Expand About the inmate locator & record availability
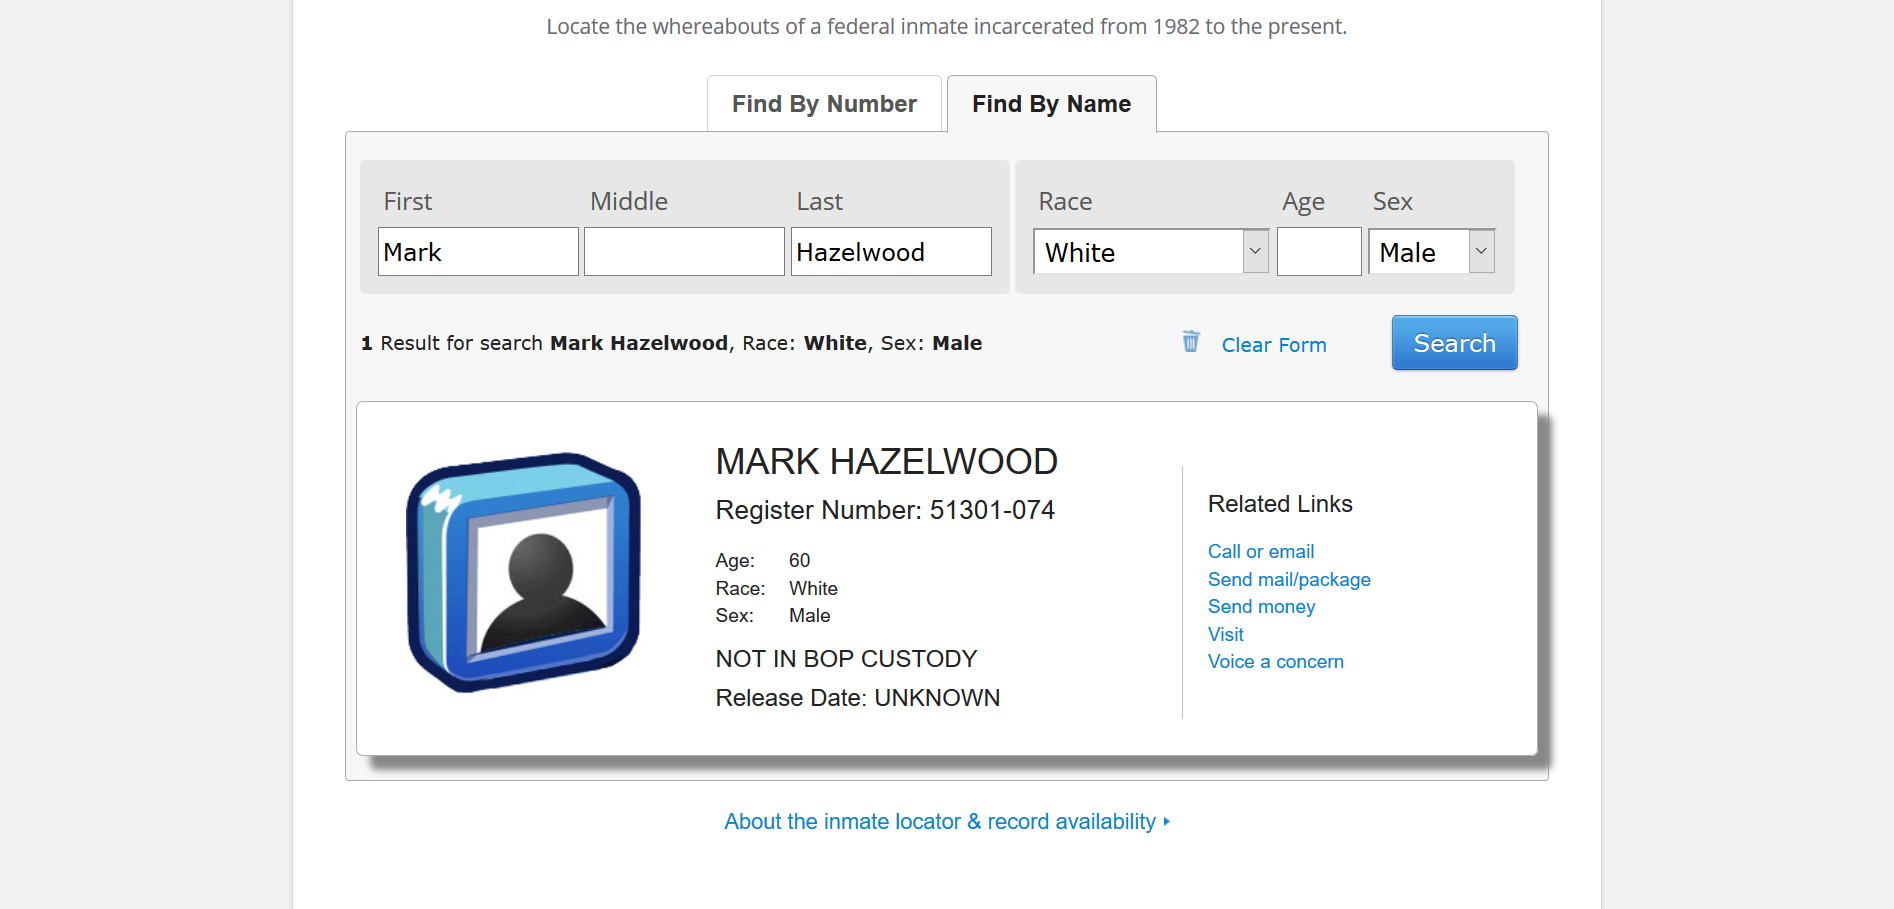Viewport: 1894px width, 909px height. point(946,822)
